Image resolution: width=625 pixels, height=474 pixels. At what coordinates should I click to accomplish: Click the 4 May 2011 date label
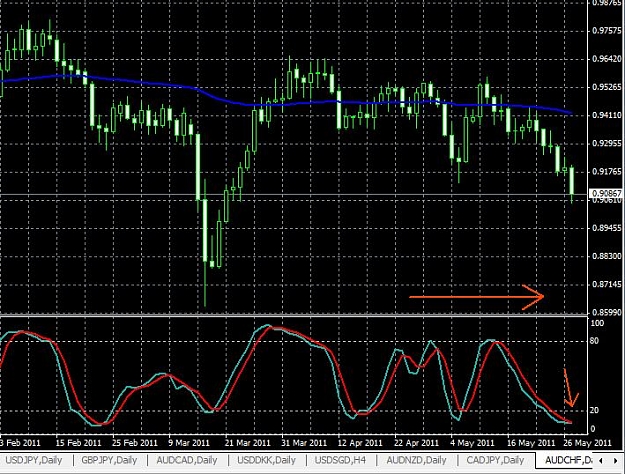click(472, 443)
